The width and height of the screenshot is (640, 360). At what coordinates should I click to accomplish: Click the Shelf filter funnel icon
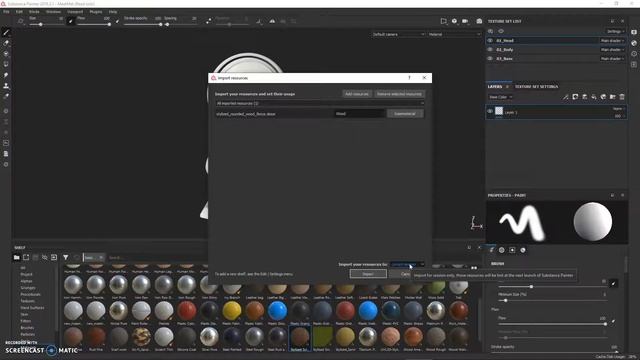tap(66, 258)
